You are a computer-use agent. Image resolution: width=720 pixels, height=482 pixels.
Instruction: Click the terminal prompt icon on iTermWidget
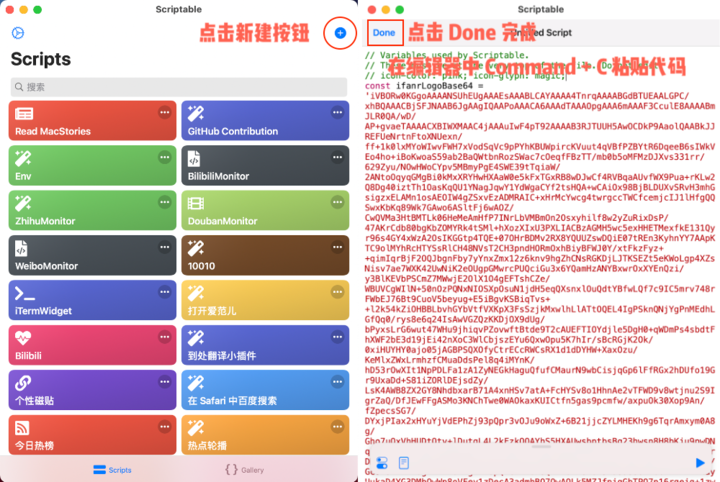click(25, 294)
